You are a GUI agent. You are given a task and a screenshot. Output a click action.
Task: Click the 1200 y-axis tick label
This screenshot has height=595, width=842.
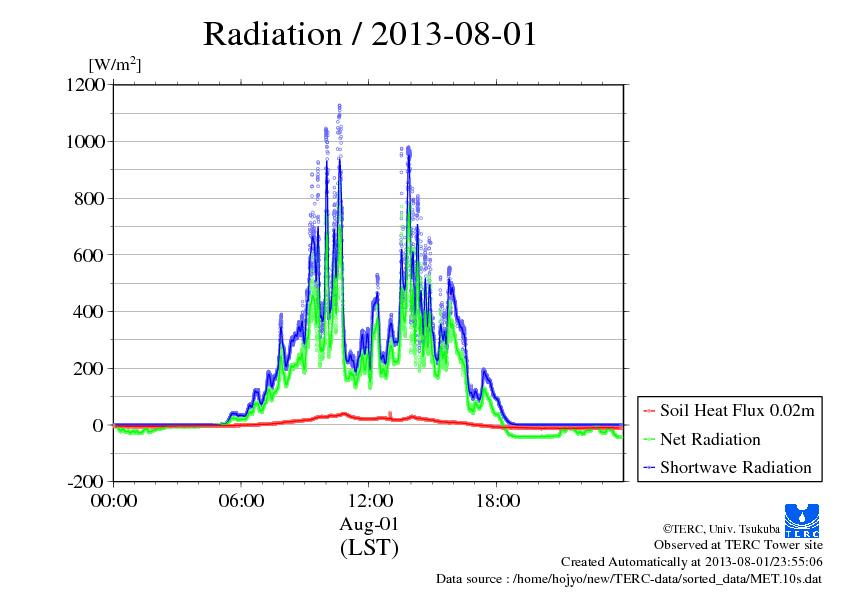85,85
